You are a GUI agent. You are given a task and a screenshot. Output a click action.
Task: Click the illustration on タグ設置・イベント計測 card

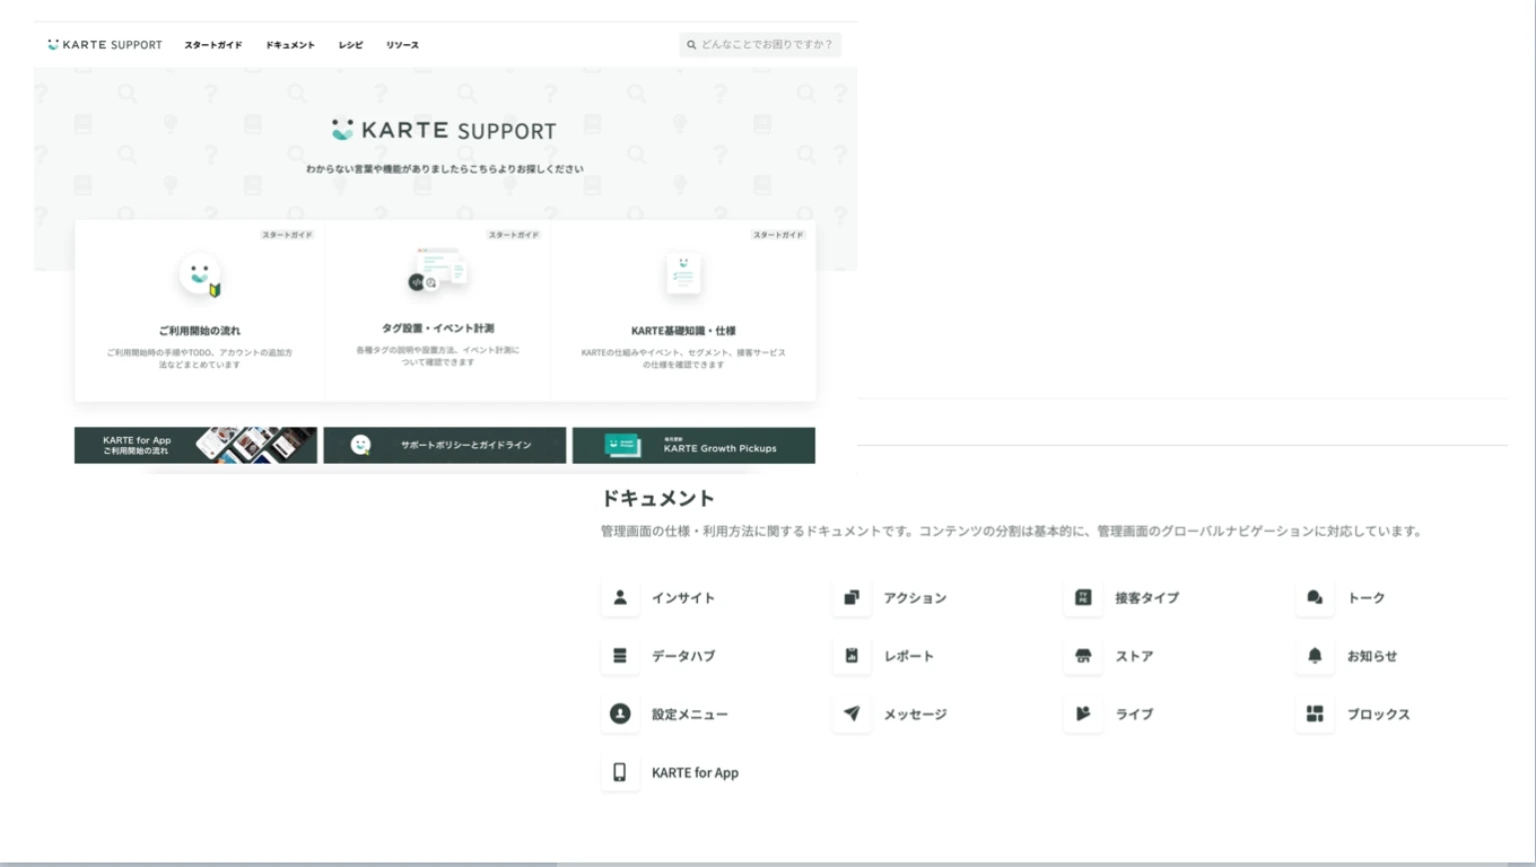pos(438,270)
